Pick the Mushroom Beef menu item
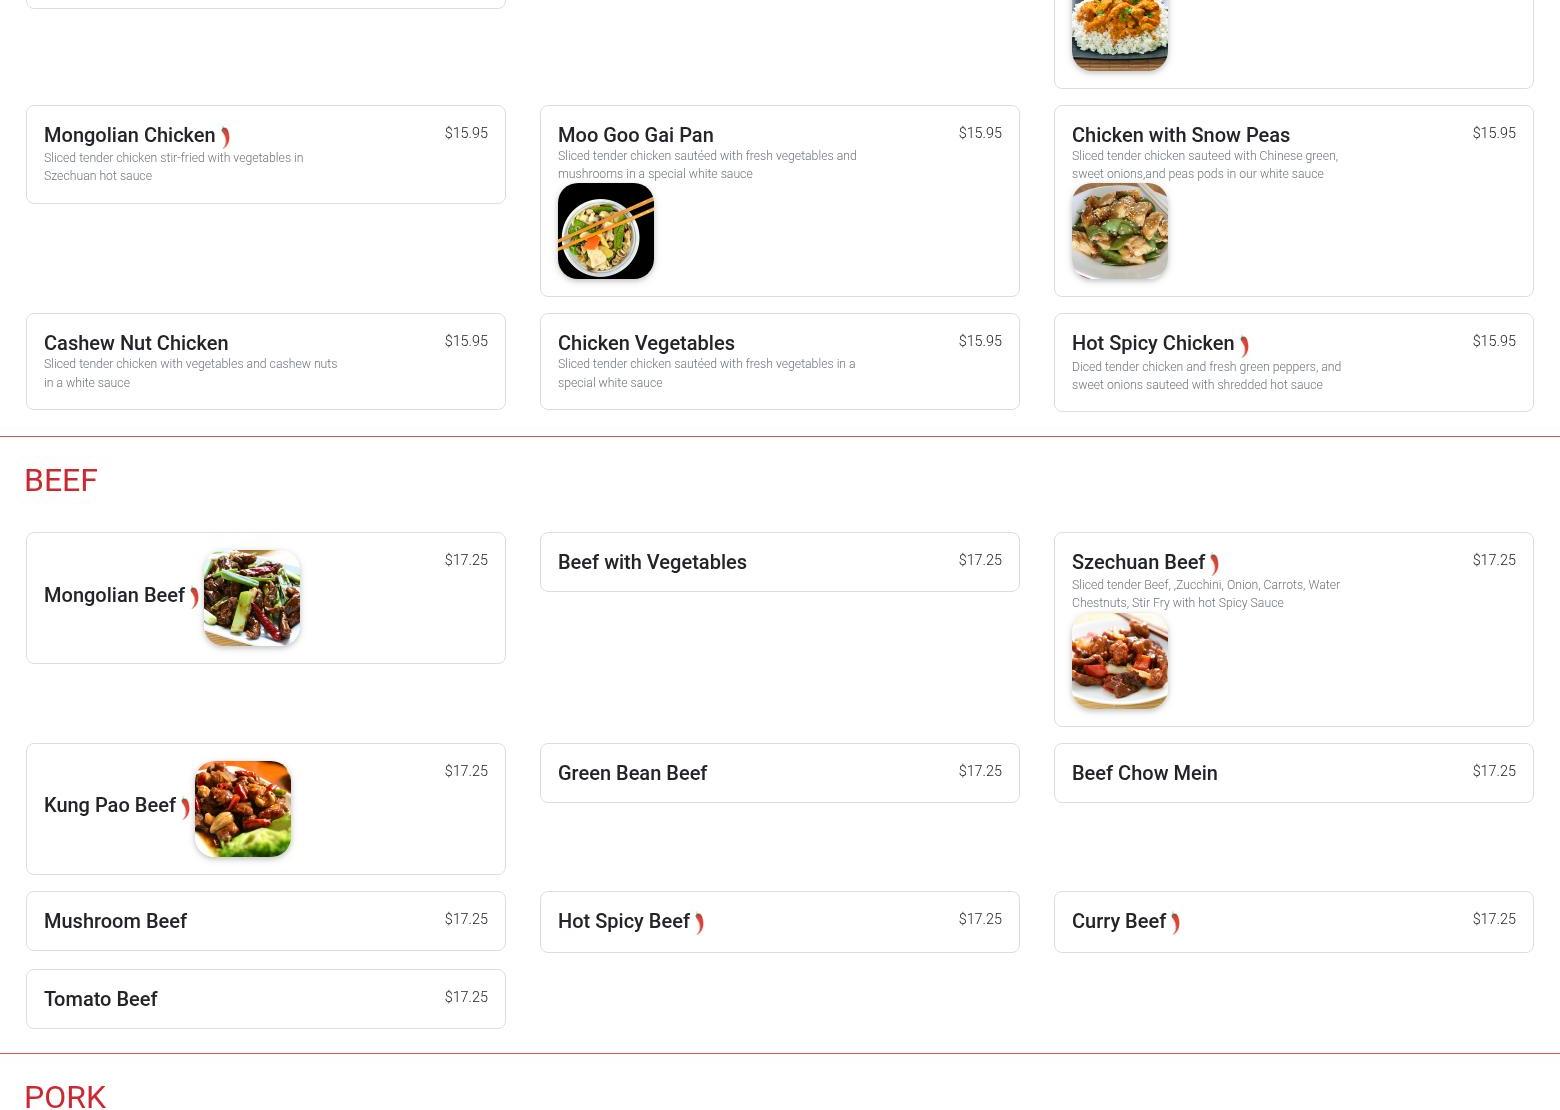The width and height of the screenshot is (1560, 1110). [266, 921]
